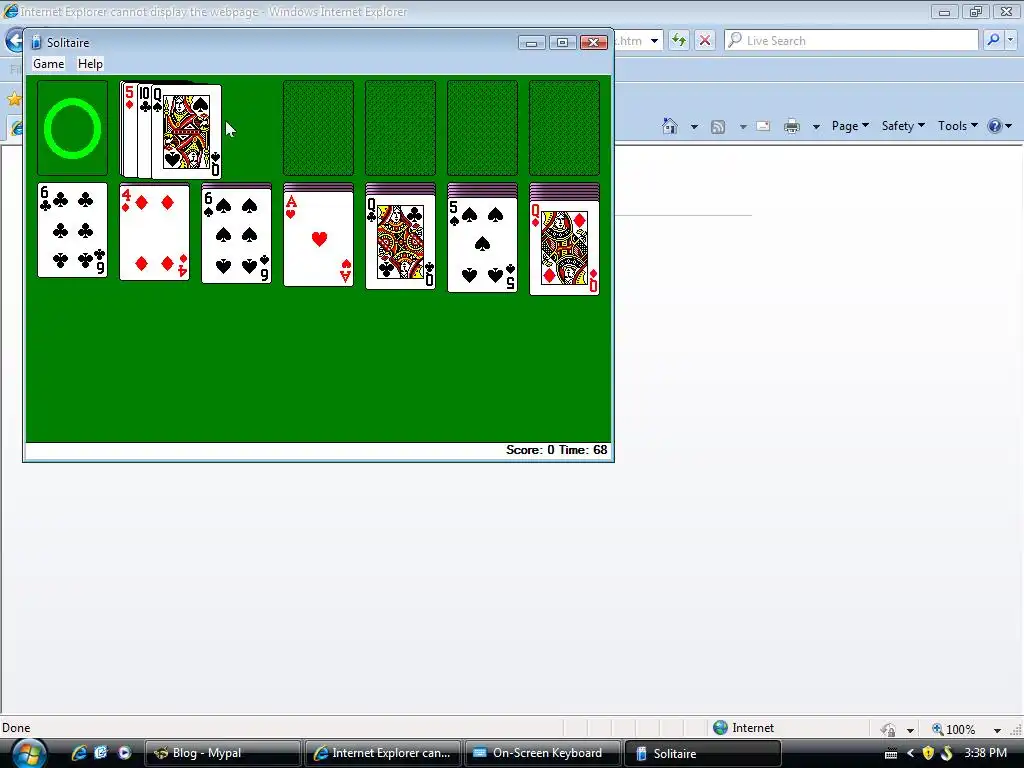Screen dimensions: 1024x768
Task: Open the Safety menu in IE
Action: 903,126
